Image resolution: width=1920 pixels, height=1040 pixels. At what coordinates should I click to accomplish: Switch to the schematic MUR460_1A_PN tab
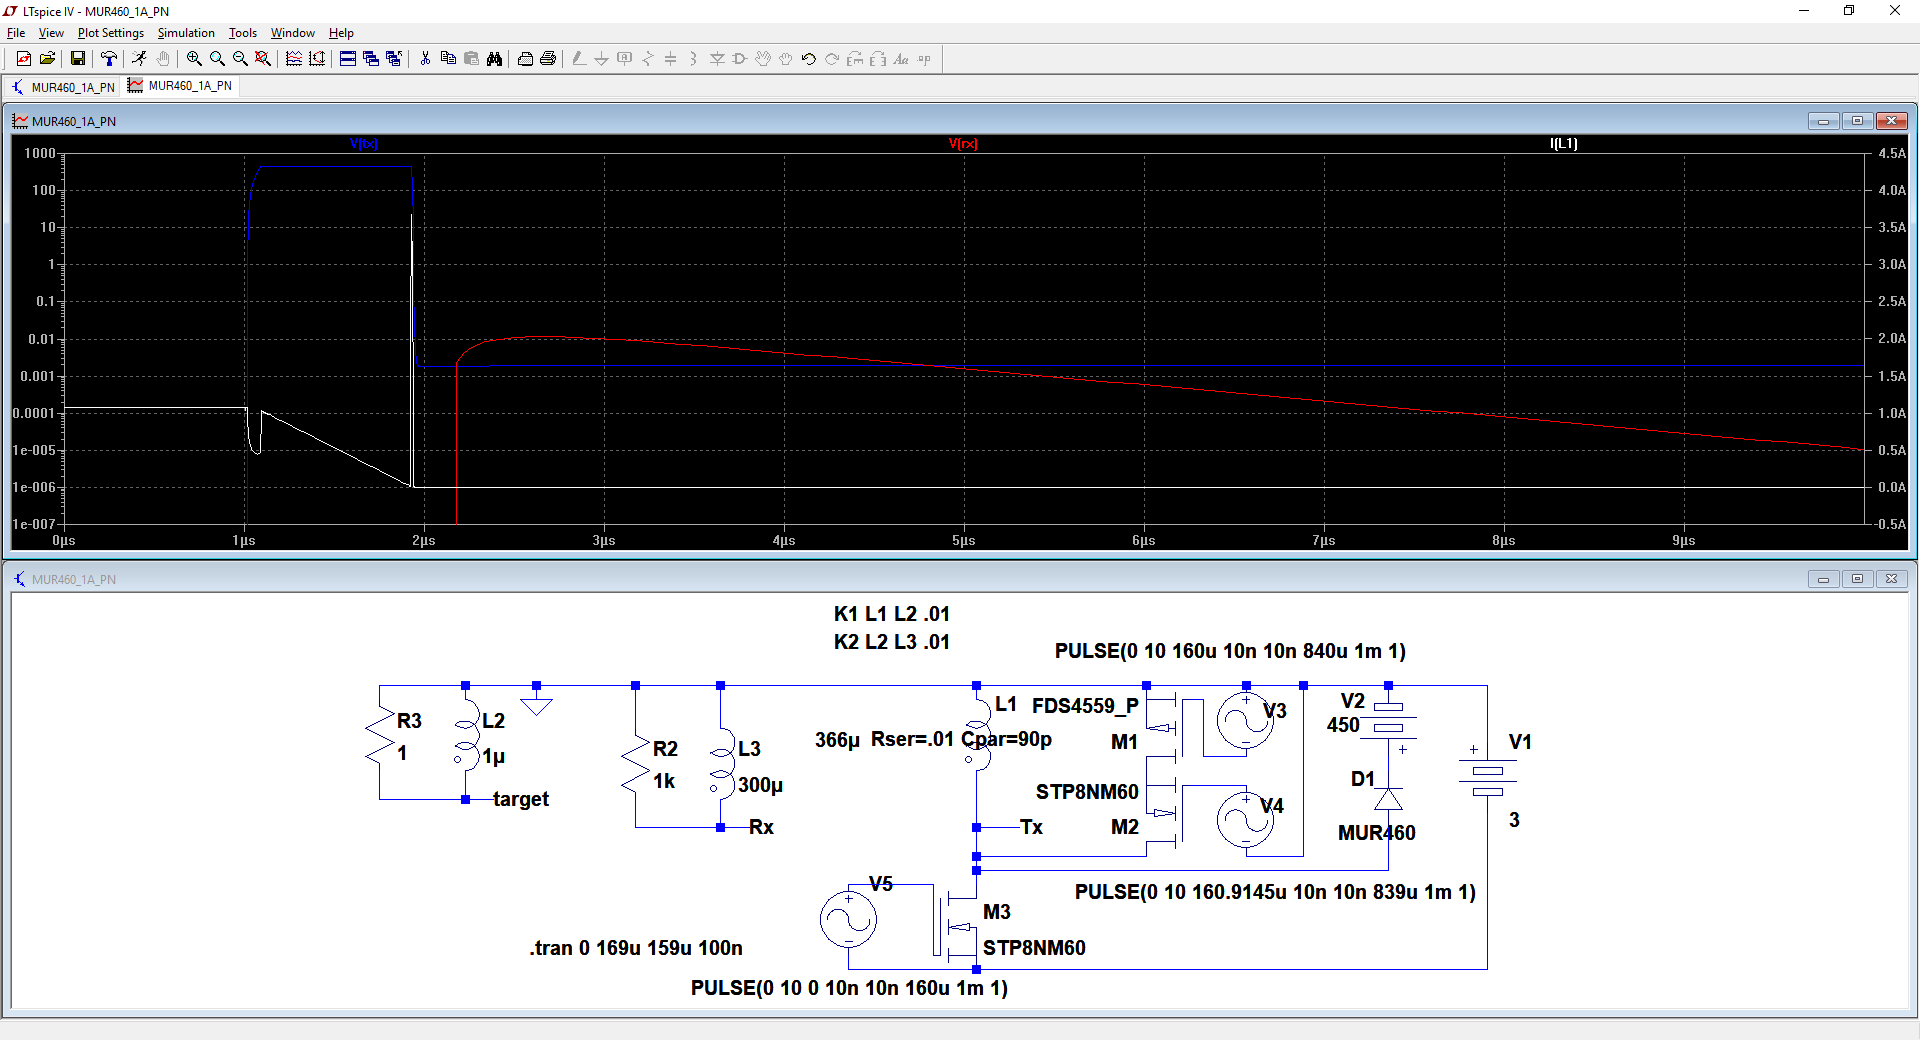point(63,87)
